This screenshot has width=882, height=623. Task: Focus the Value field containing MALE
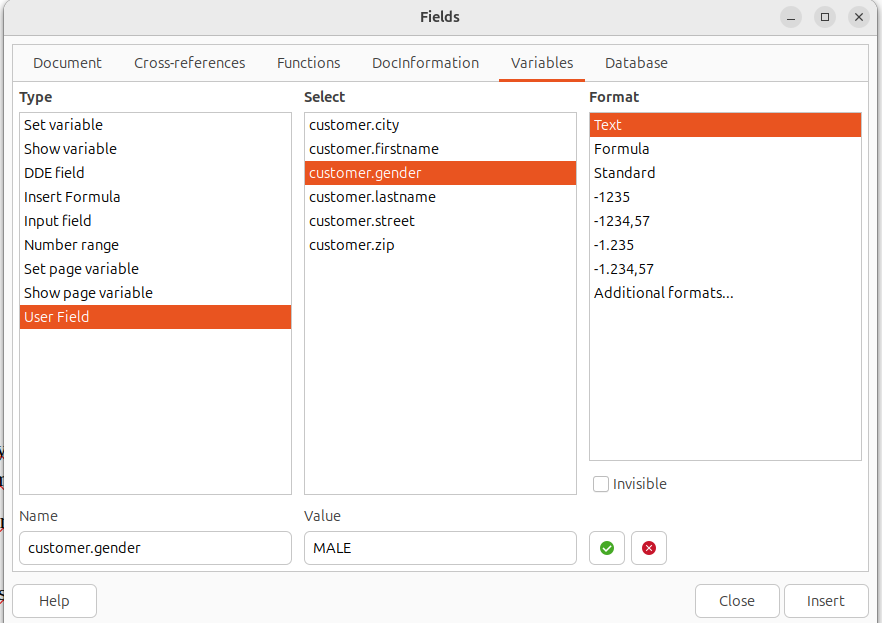440,548
